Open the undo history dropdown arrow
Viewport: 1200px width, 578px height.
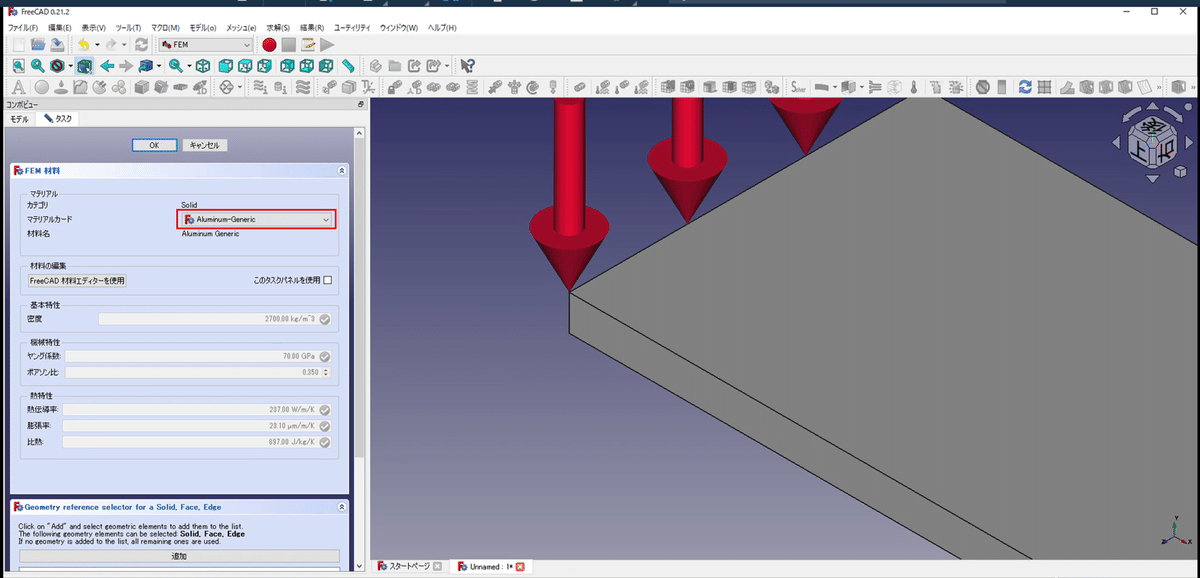(96, 45)
